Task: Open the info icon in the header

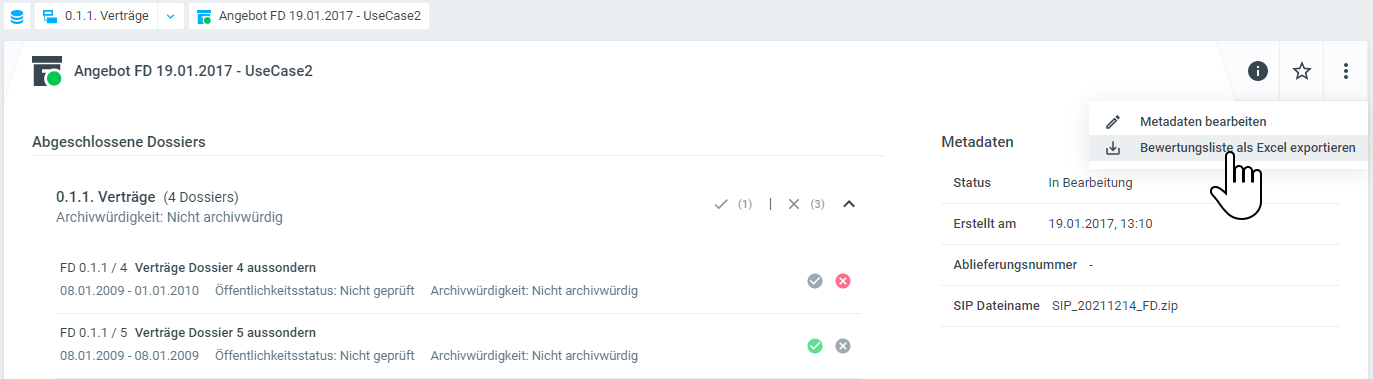Action: (x=1258, y=71)
